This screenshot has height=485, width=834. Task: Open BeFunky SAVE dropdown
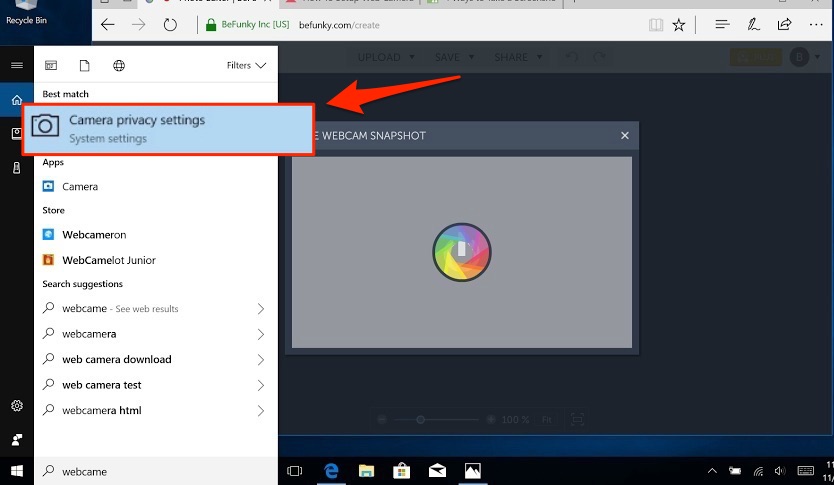(454, 57)
